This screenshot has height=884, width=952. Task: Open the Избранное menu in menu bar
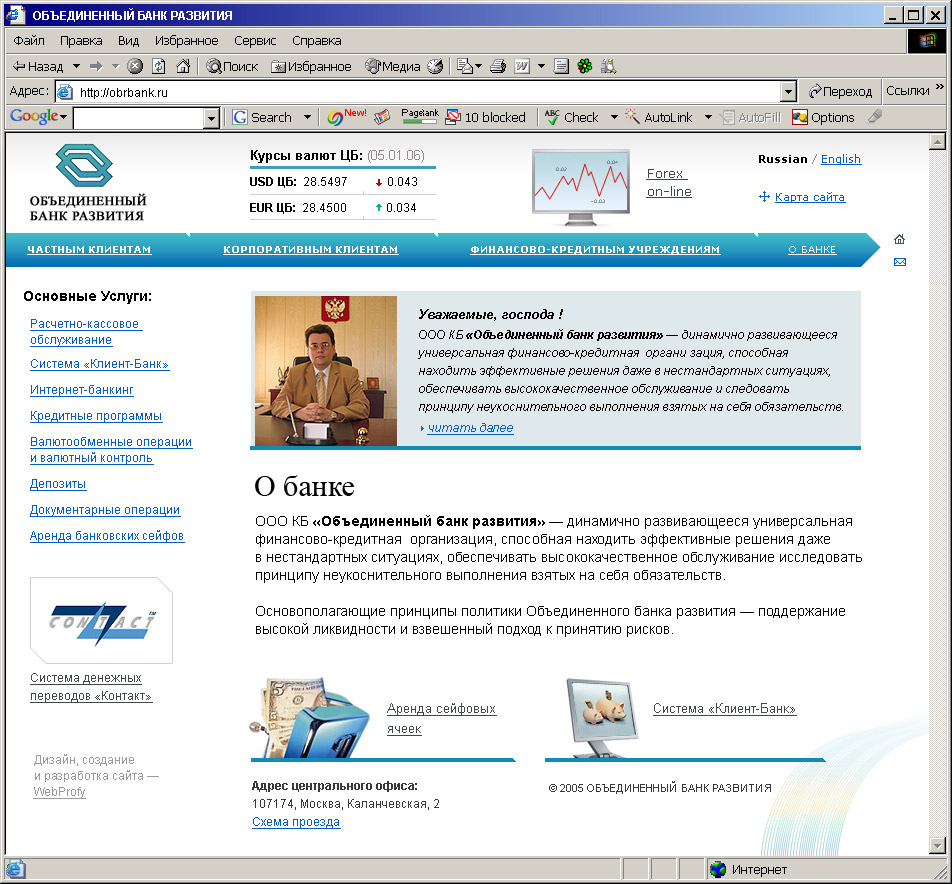coord(186,41)
